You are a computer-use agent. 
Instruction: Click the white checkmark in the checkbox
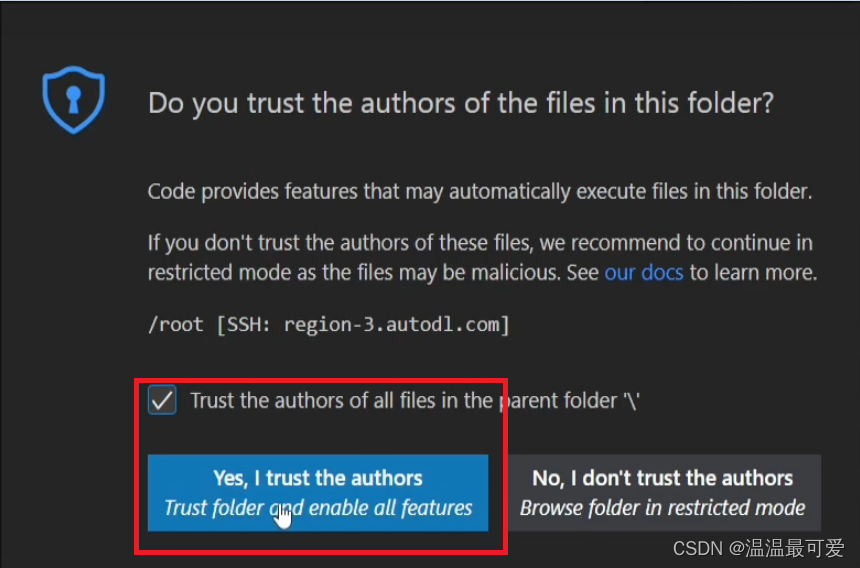(162, 401)
